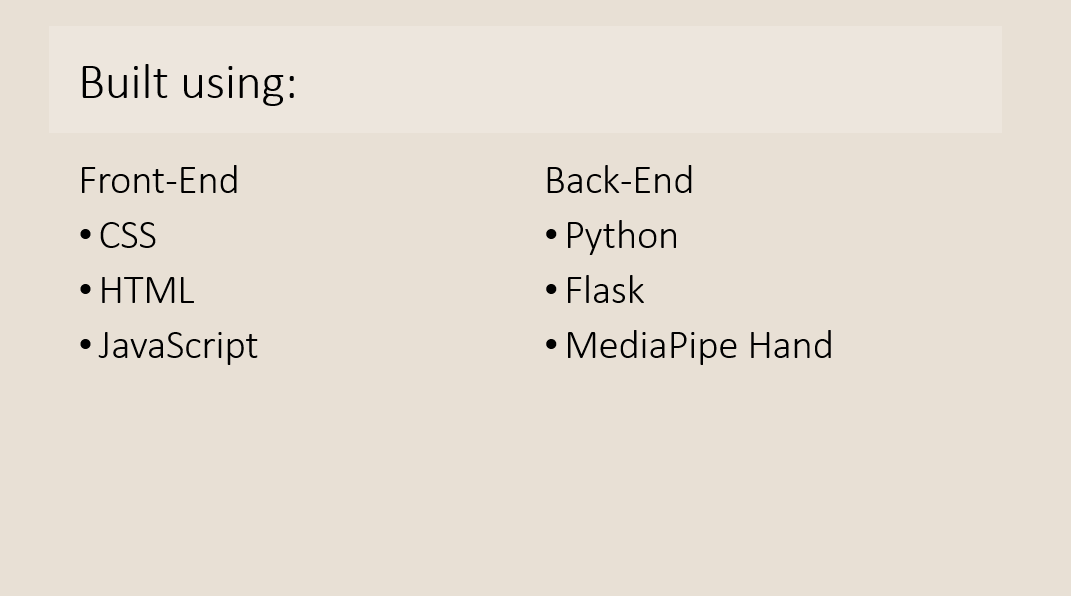Screen dimensions: 1071x596
Task: Select the Back-End column heading
Action: (619, 181)
